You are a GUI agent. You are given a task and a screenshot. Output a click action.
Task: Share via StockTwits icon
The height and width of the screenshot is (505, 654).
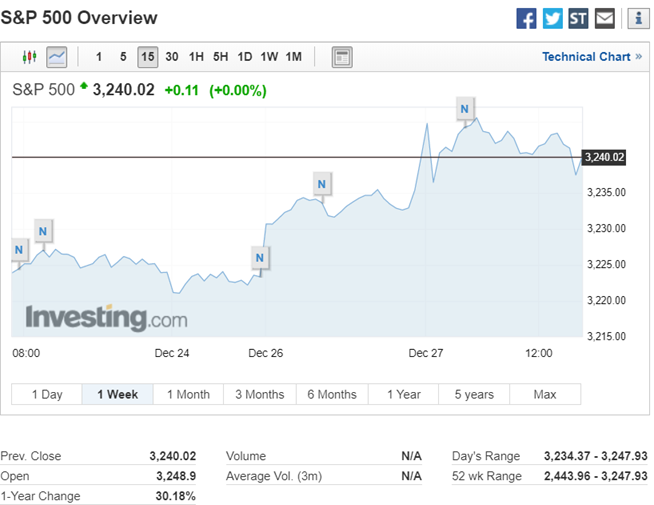click(578, 18)
